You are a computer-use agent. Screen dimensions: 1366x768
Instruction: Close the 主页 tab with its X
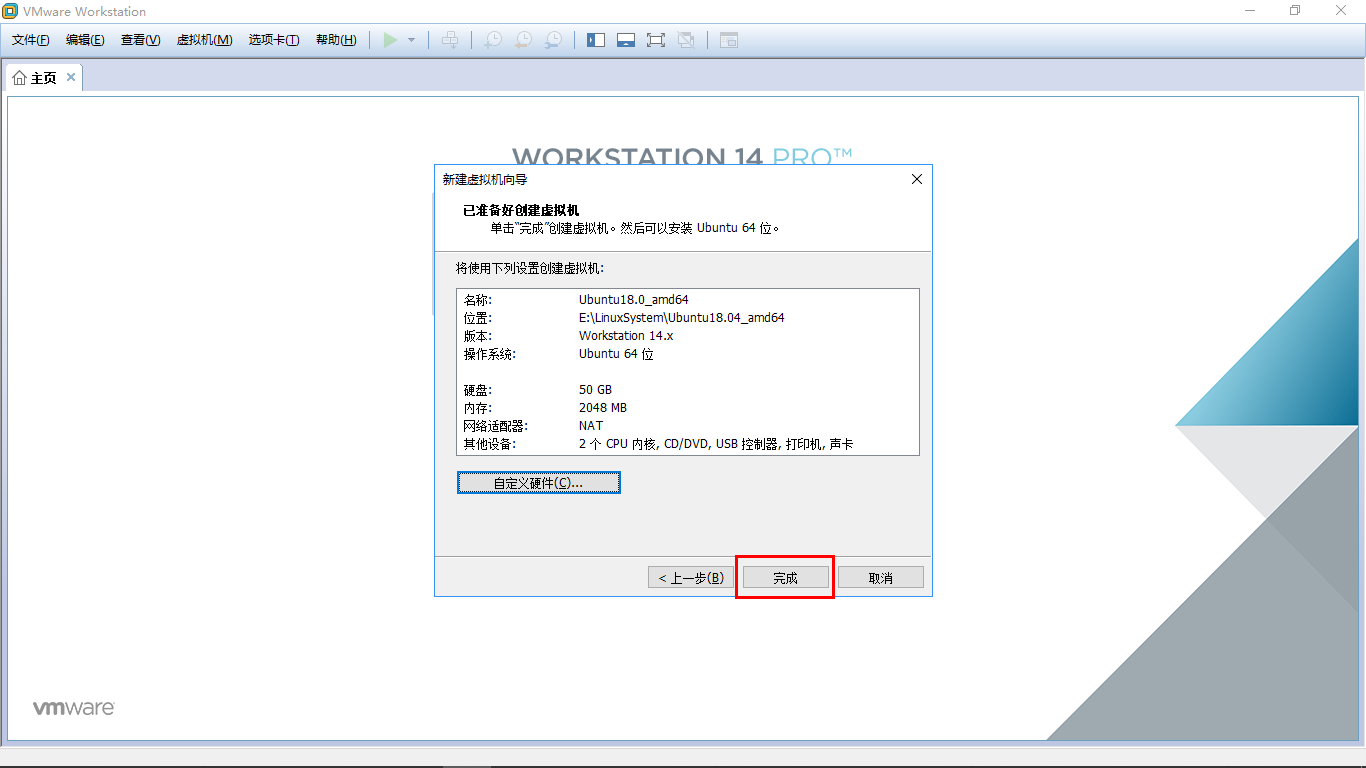point(71,76)
